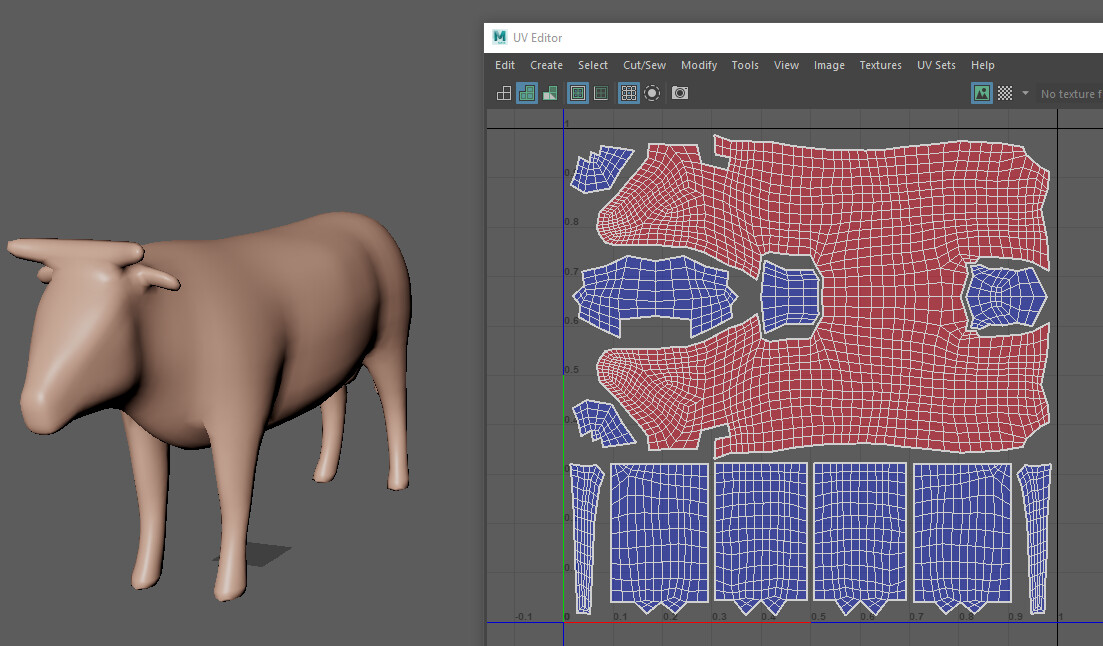Toggle the UV grid display icon
Screen dimensions: 1103x646
629,93
